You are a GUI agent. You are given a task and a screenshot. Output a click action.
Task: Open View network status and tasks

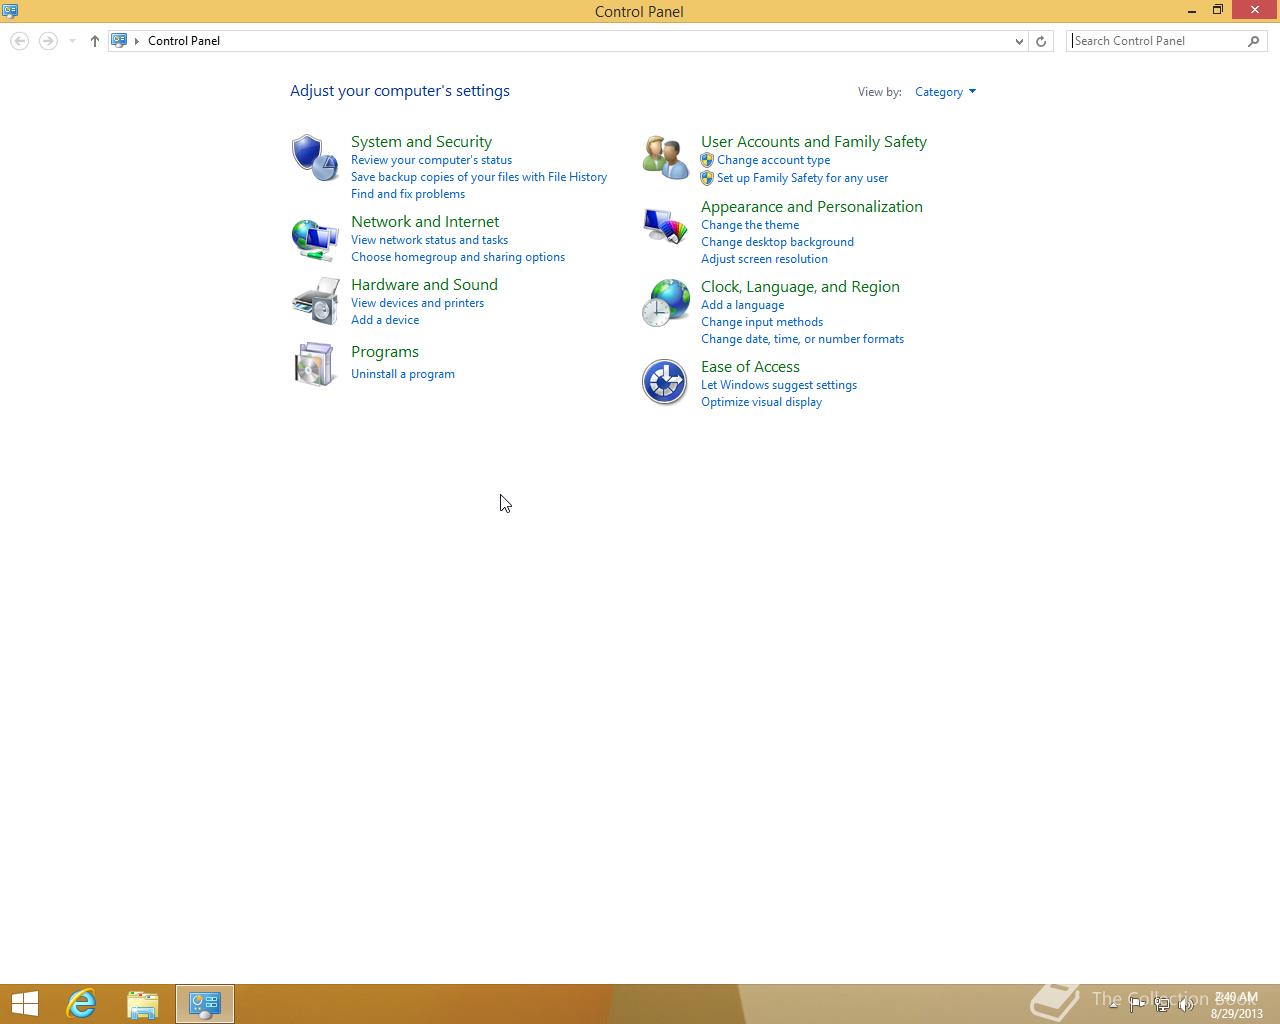coord(429,240)
